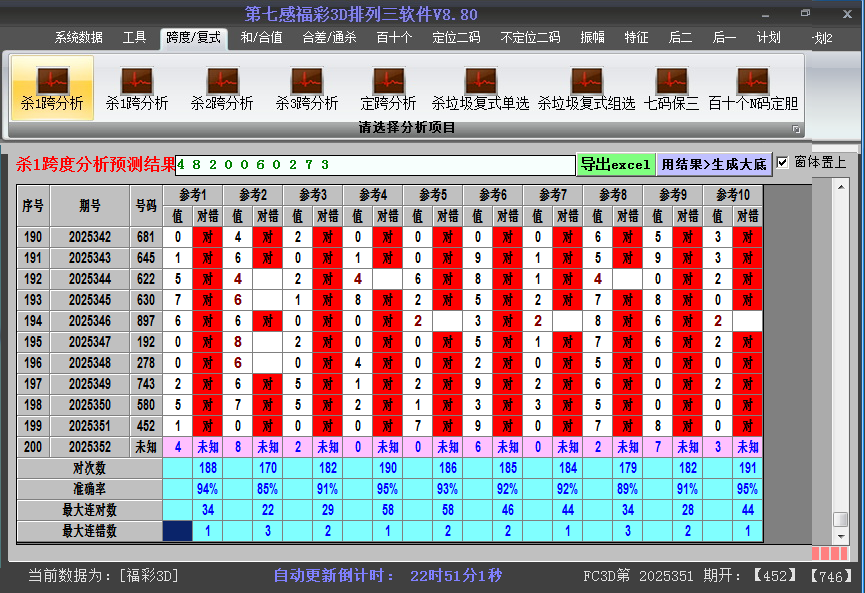Open the 计划 tab
865x593 pixels.
click(769, 37)
